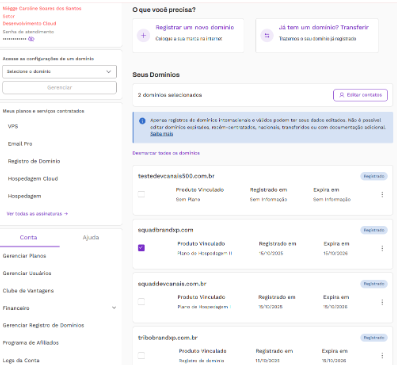
Task: Open Email Pro in contracted services
Action: click(x=20, y=144)
